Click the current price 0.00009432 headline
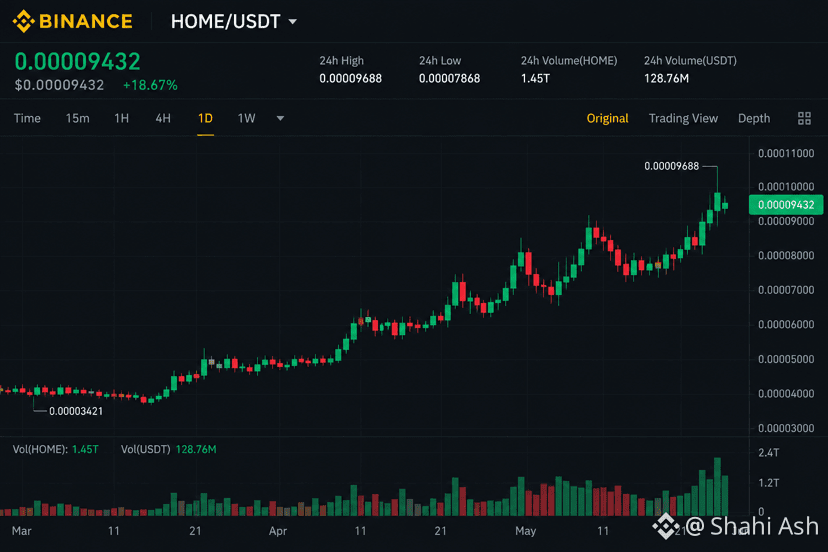This screenshot has width=828, height=552. 77,61
